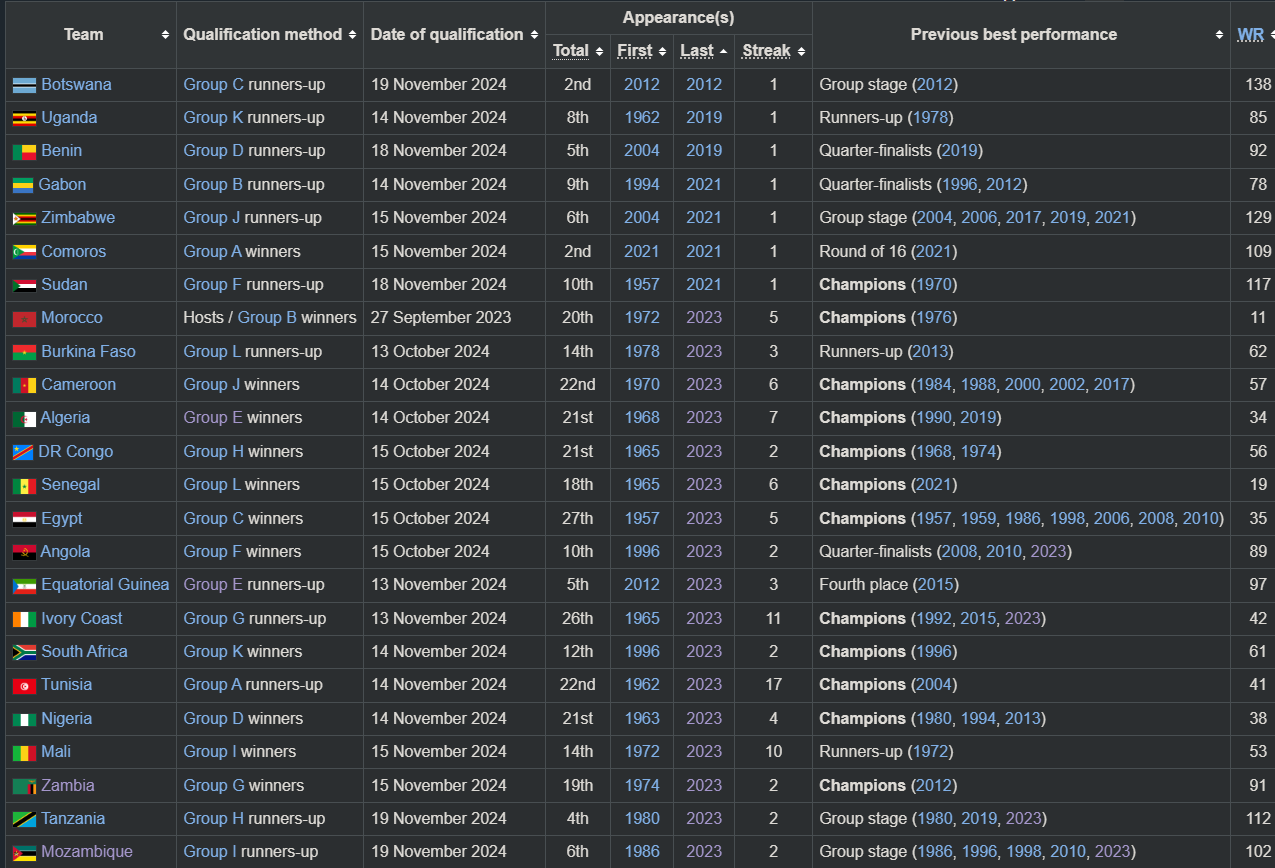Select Botswana's WR value 138
Viewport: 1275px width, 868px height.
tap(1258, 84)
